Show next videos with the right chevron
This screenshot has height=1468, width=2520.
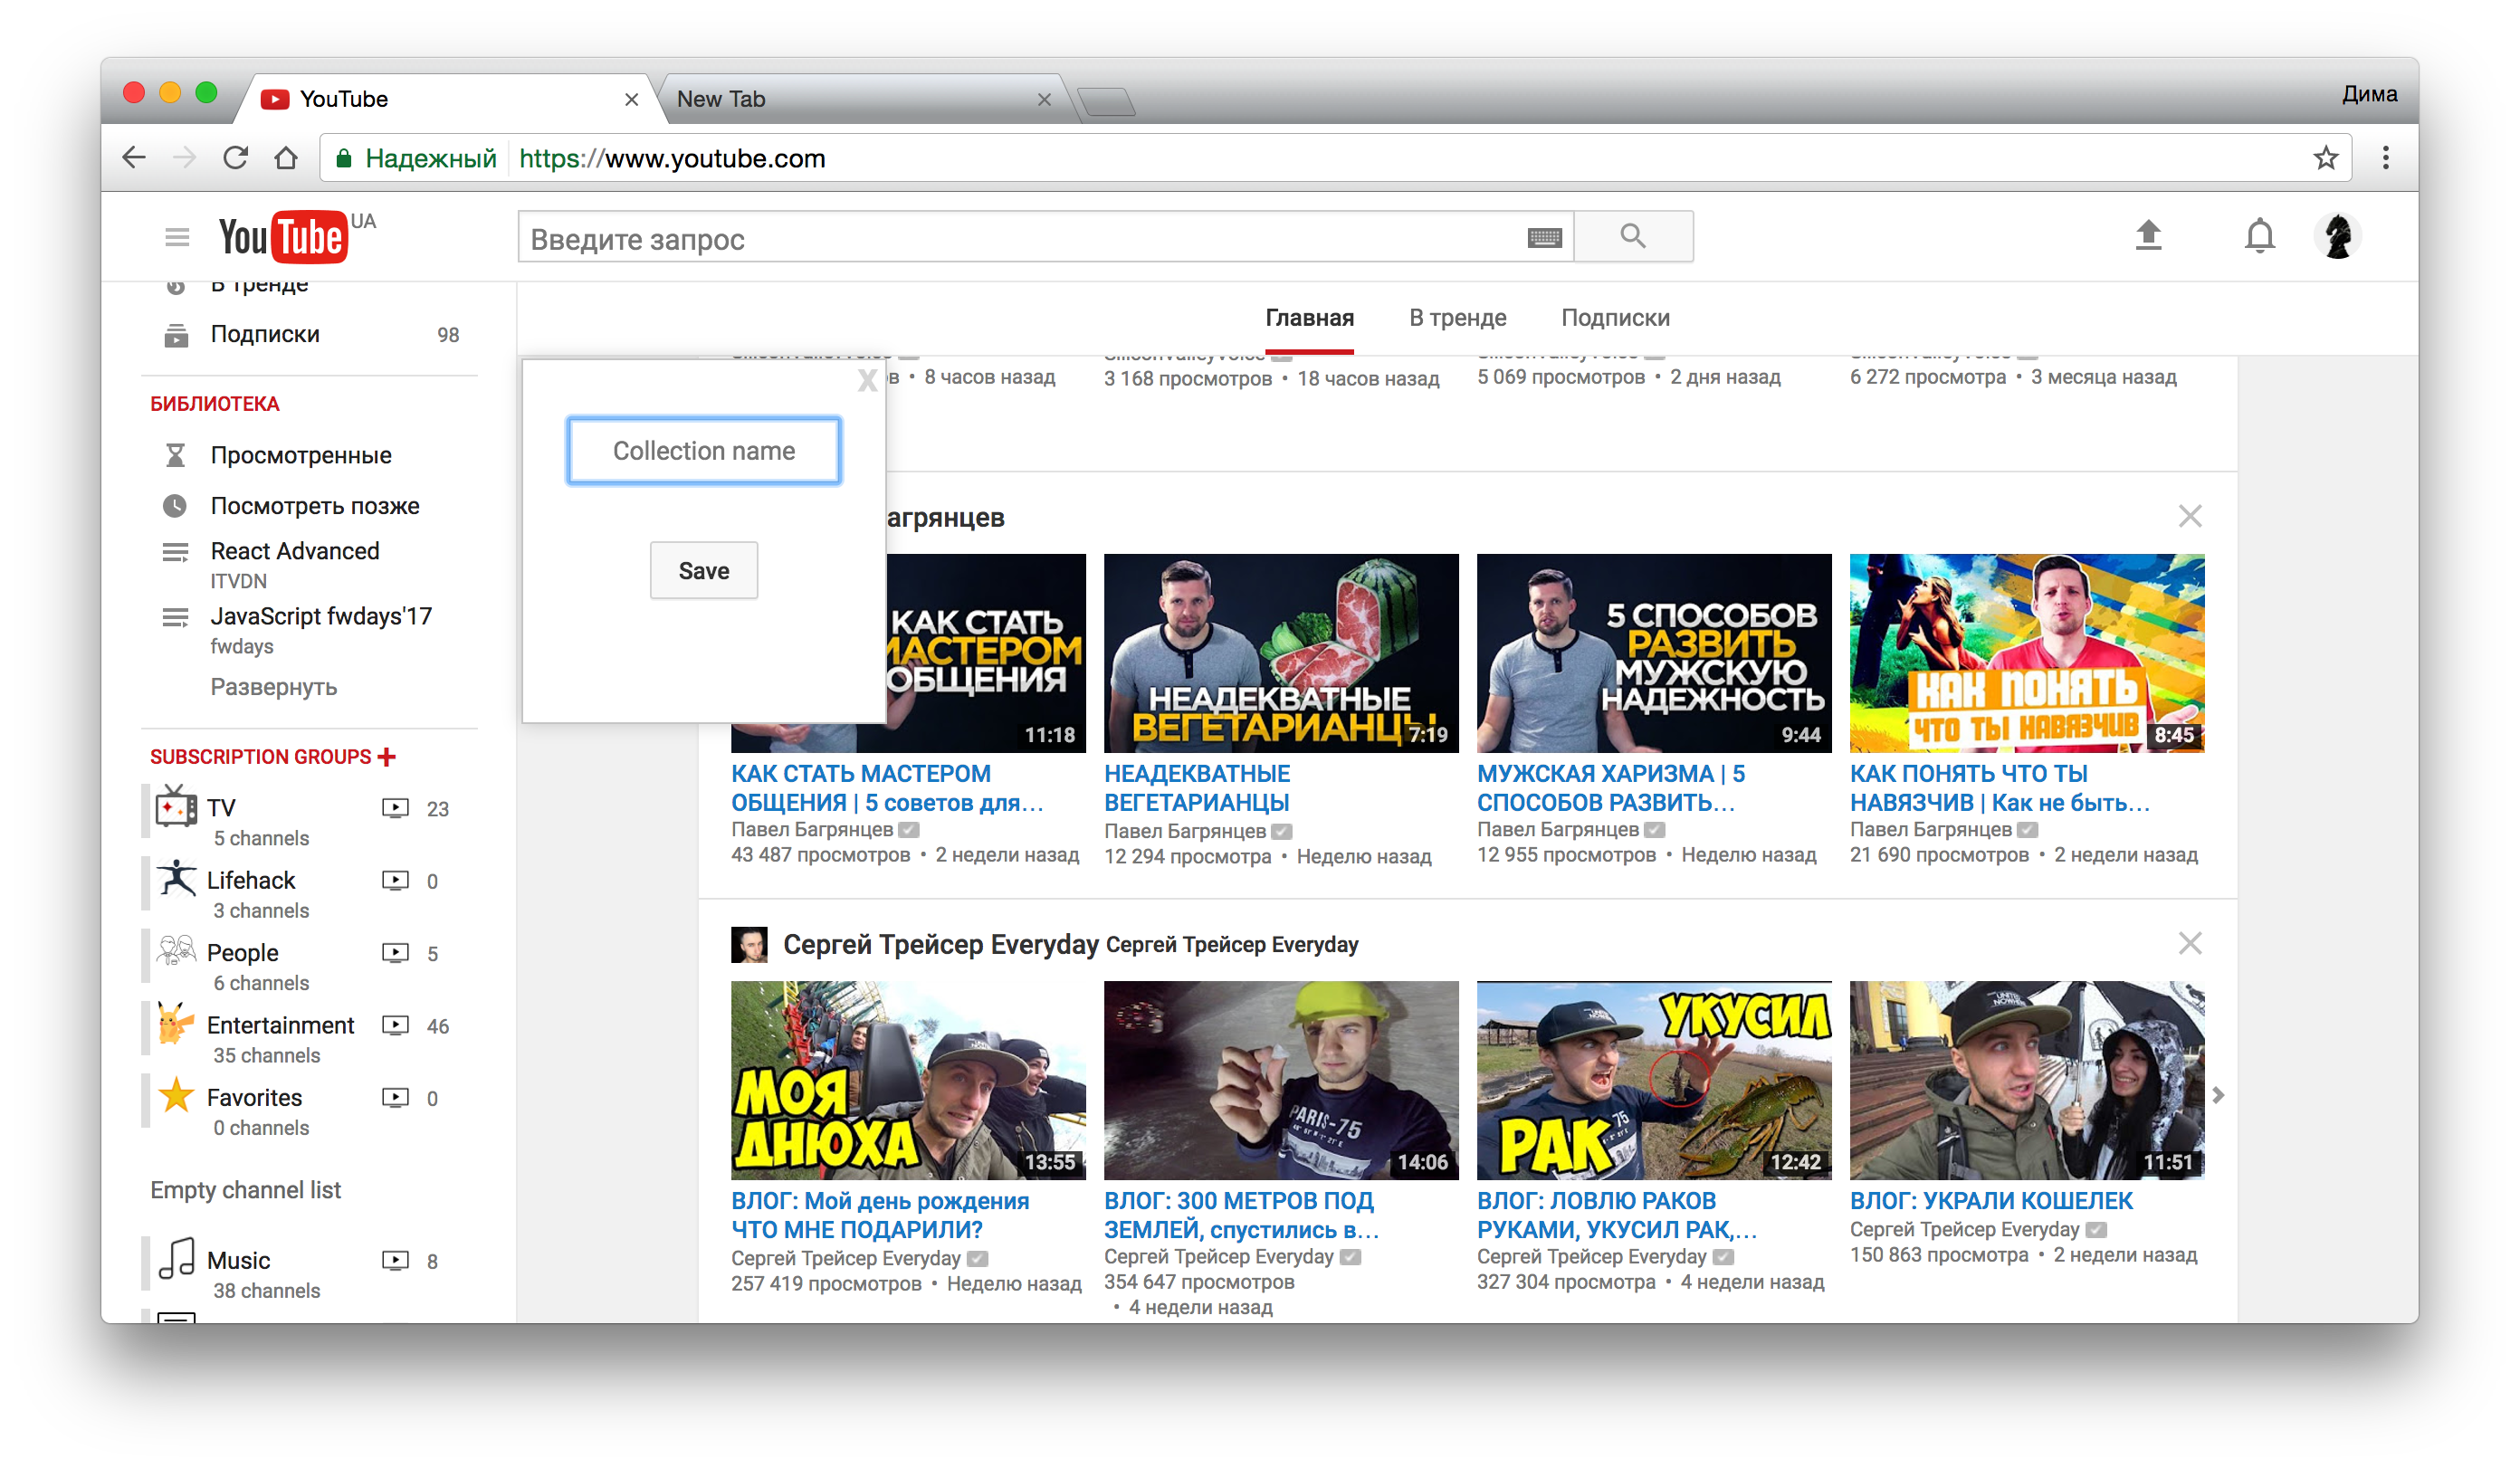pos(2218,1095)
